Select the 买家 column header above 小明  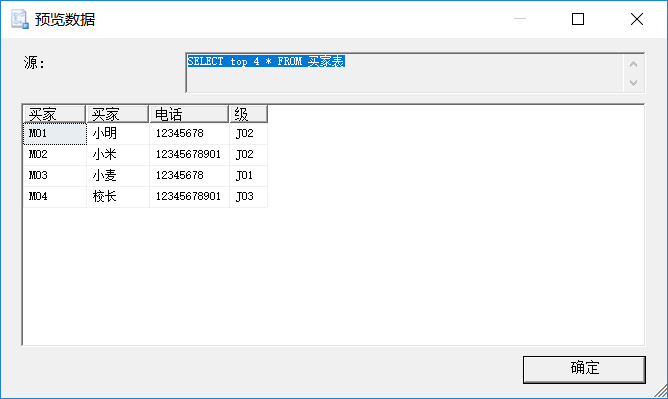117,114
